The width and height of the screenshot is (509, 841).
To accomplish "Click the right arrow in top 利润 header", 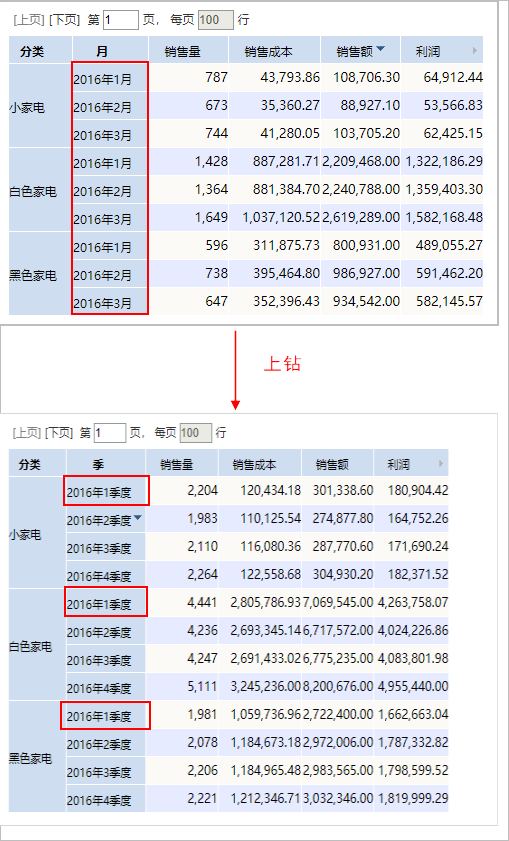I will [x=475, y=50].
